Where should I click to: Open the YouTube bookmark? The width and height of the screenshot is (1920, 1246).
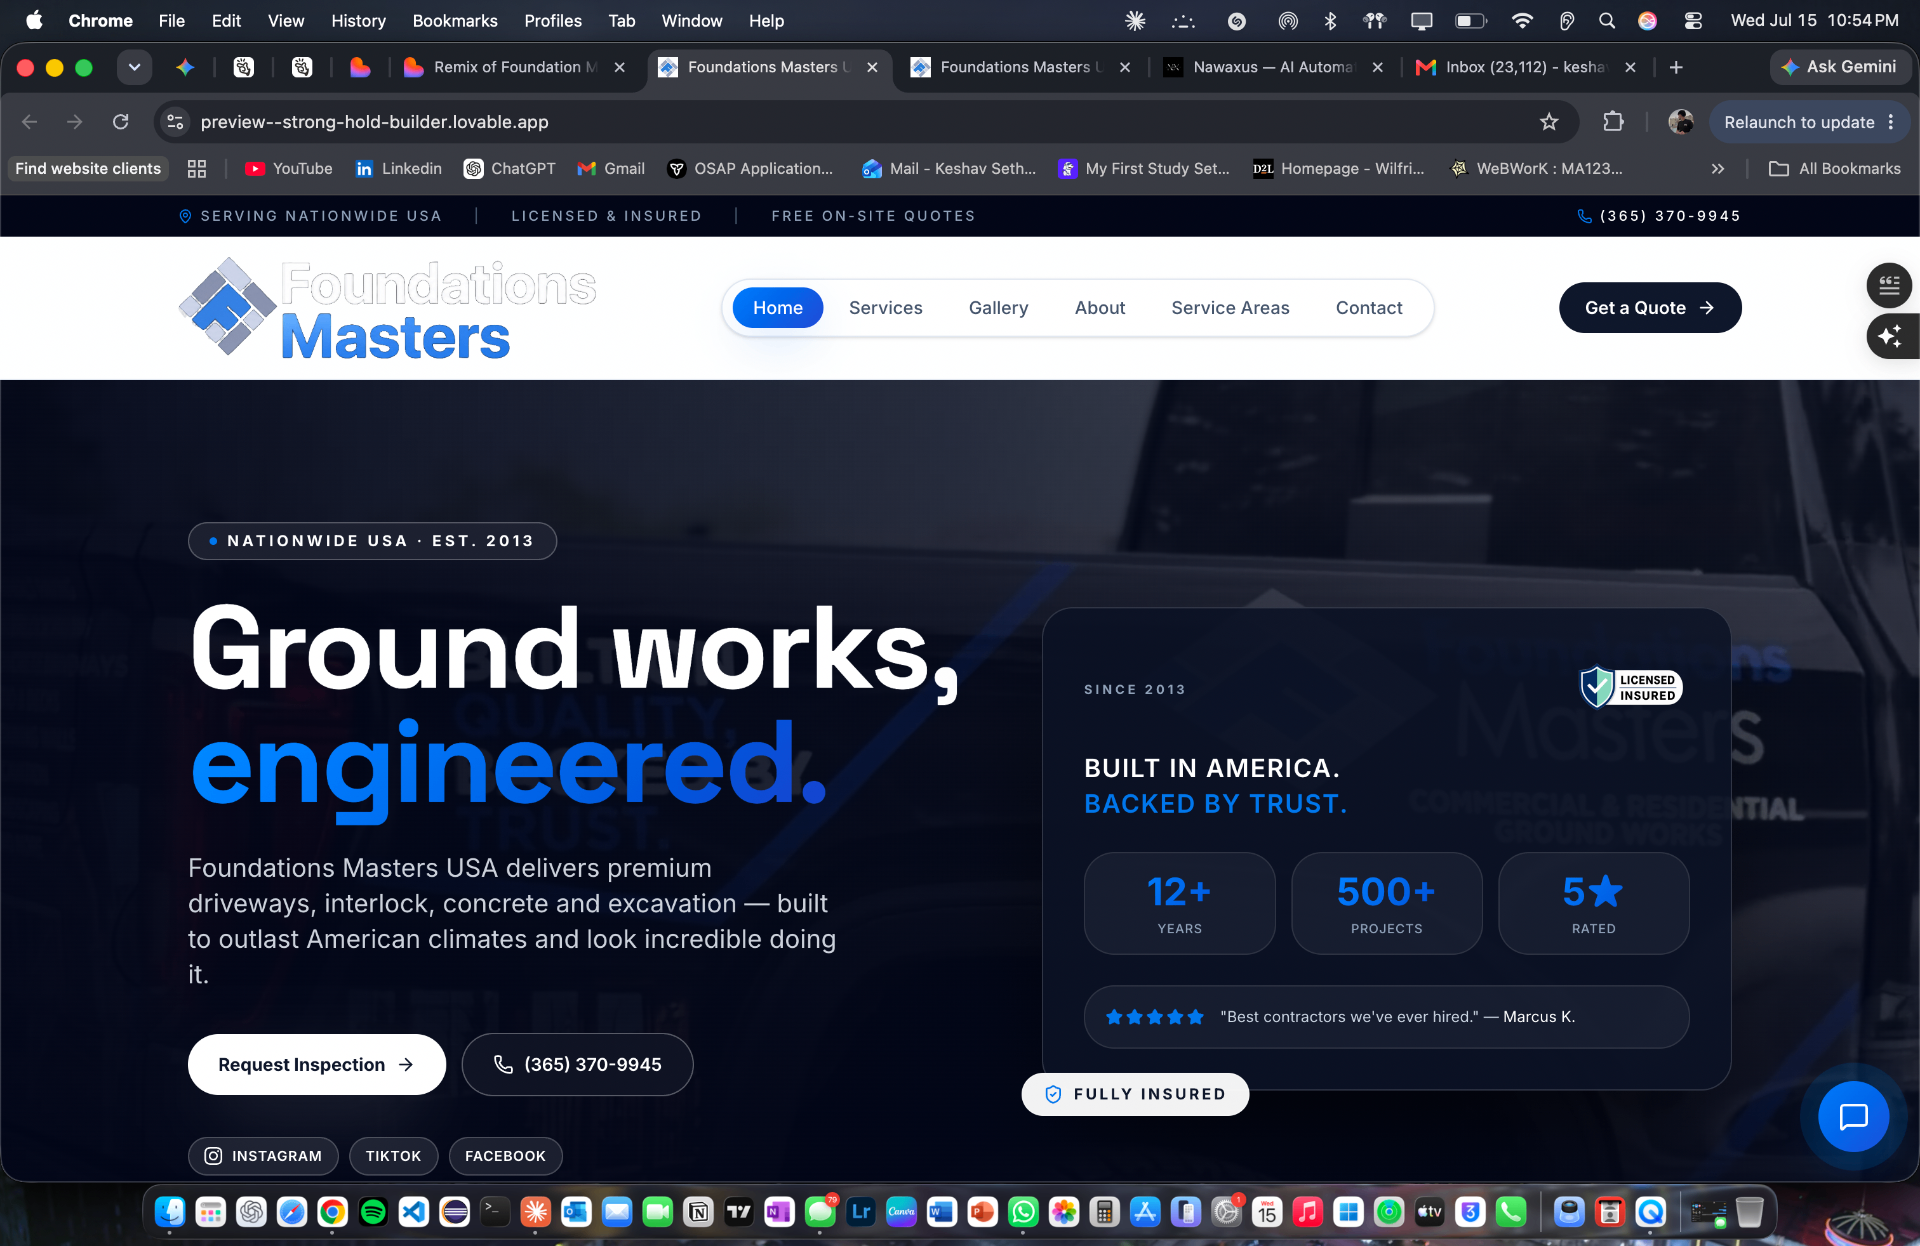(289, 169)
